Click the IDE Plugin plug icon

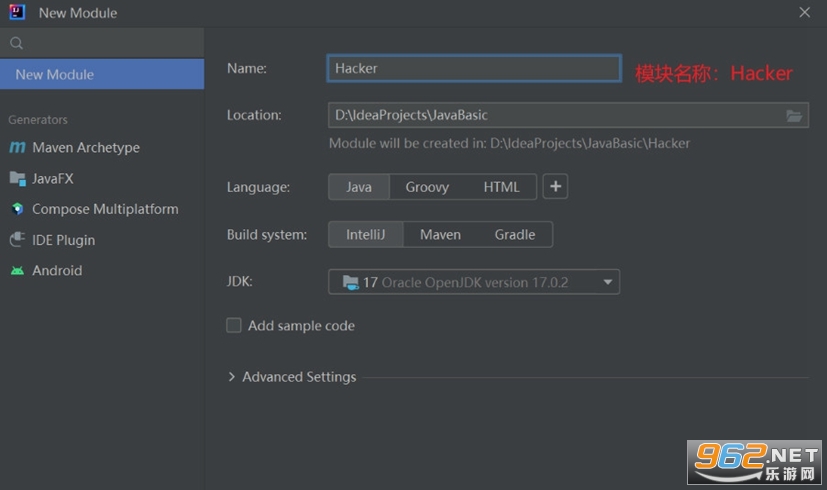[17, 240]
